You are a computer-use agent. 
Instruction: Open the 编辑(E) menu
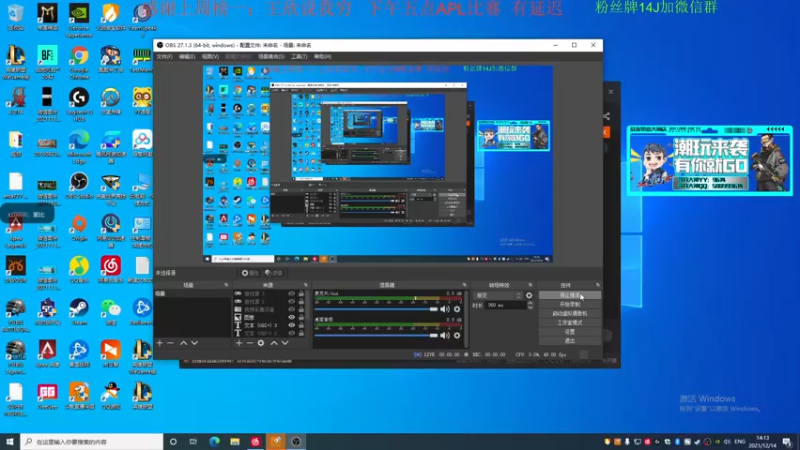(x=187, y=57)
